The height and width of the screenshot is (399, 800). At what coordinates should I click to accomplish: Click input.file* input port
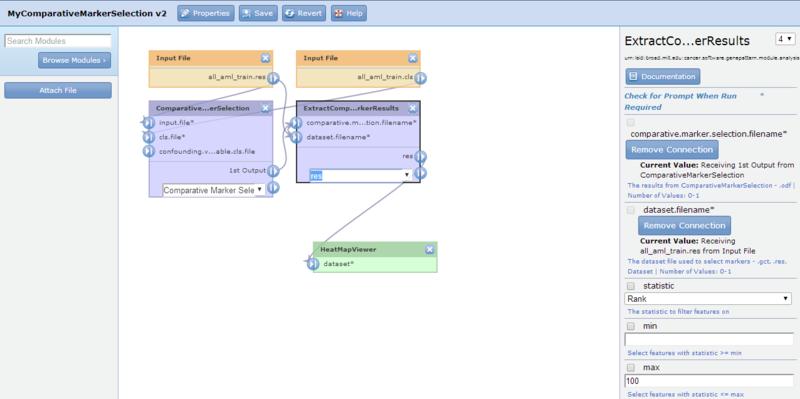148,122
